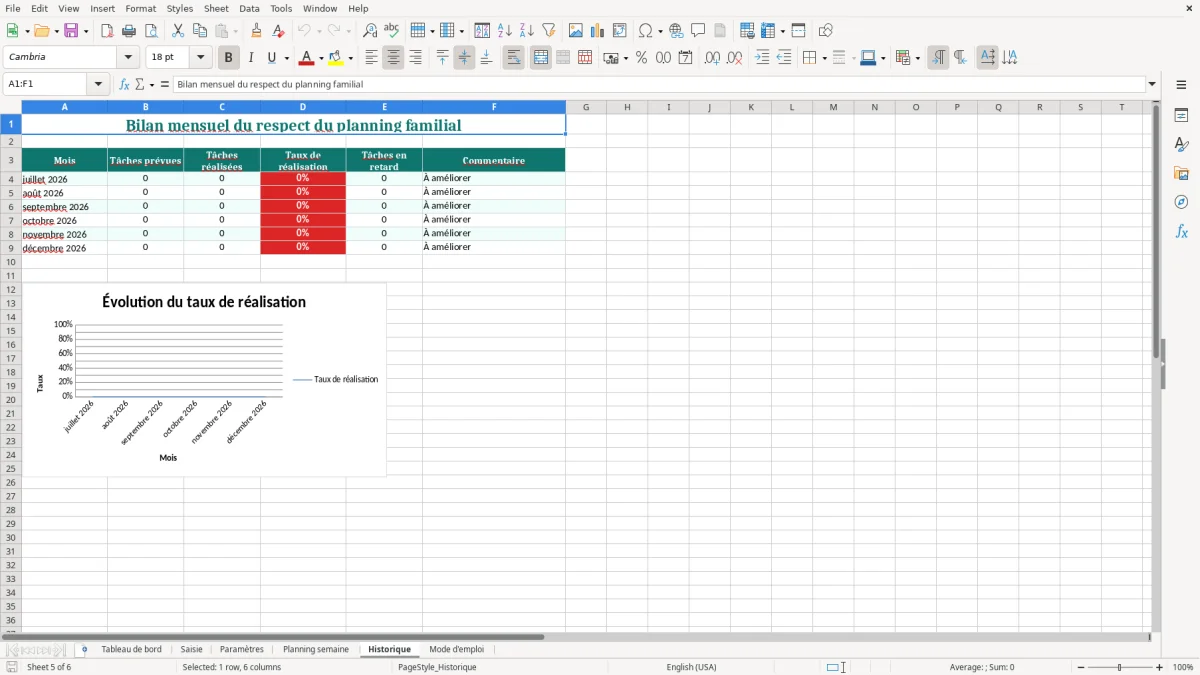Select the Clone Formatting paintbrush
This screenshot has height=675, width=1200.
(256, 31)
